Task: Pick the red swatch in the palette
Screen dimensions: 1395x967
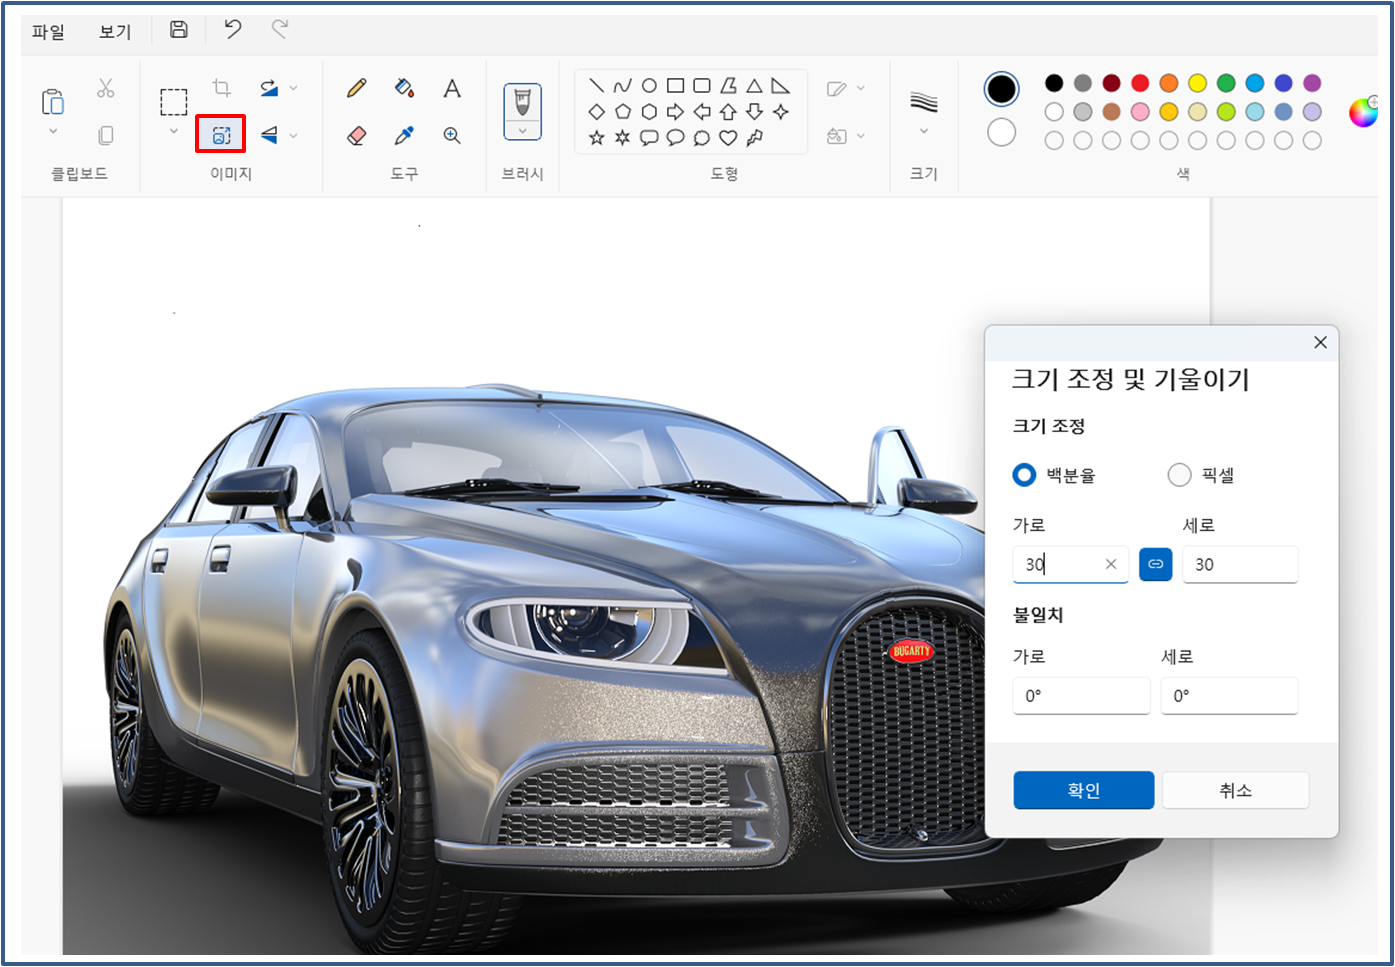Action: 1140,83
